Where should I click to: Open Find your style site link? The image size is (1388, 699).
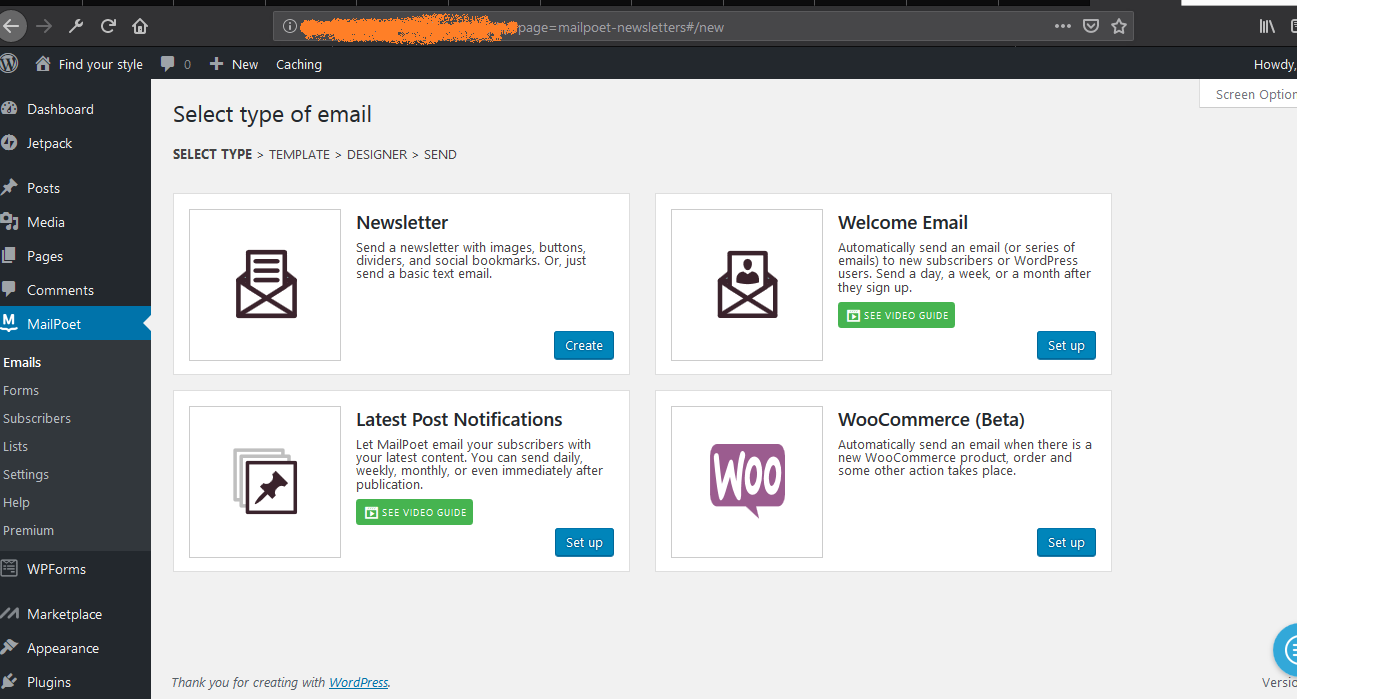(89, 64)
